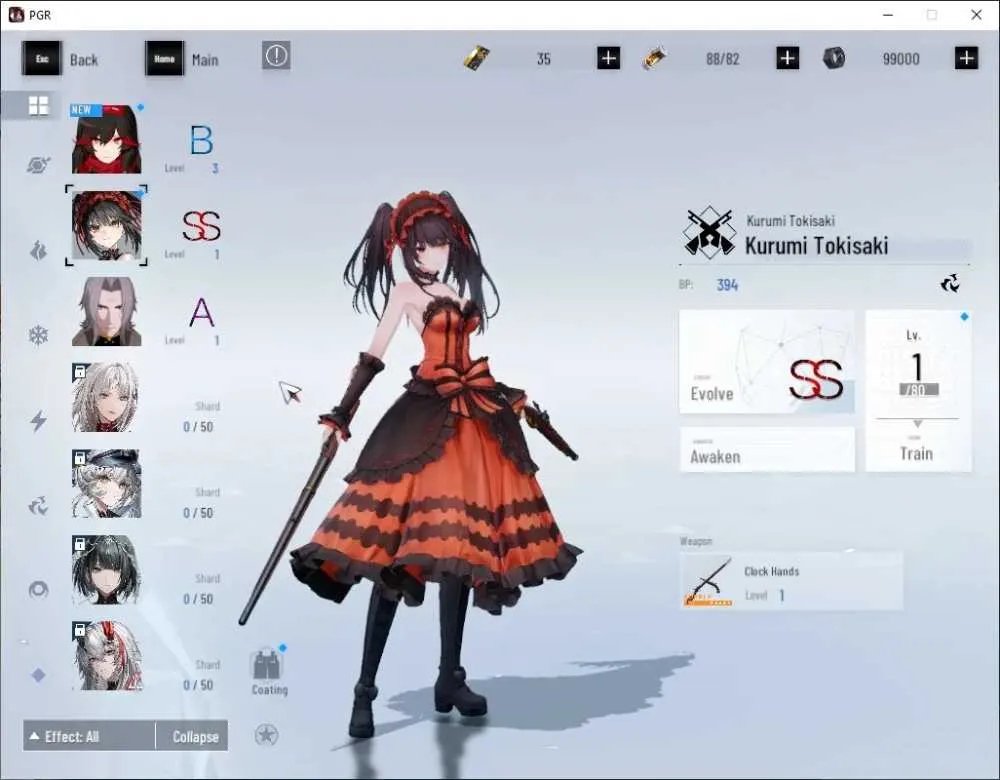Go Back using the Esc button
The image size is (1000, 780).
42,59
